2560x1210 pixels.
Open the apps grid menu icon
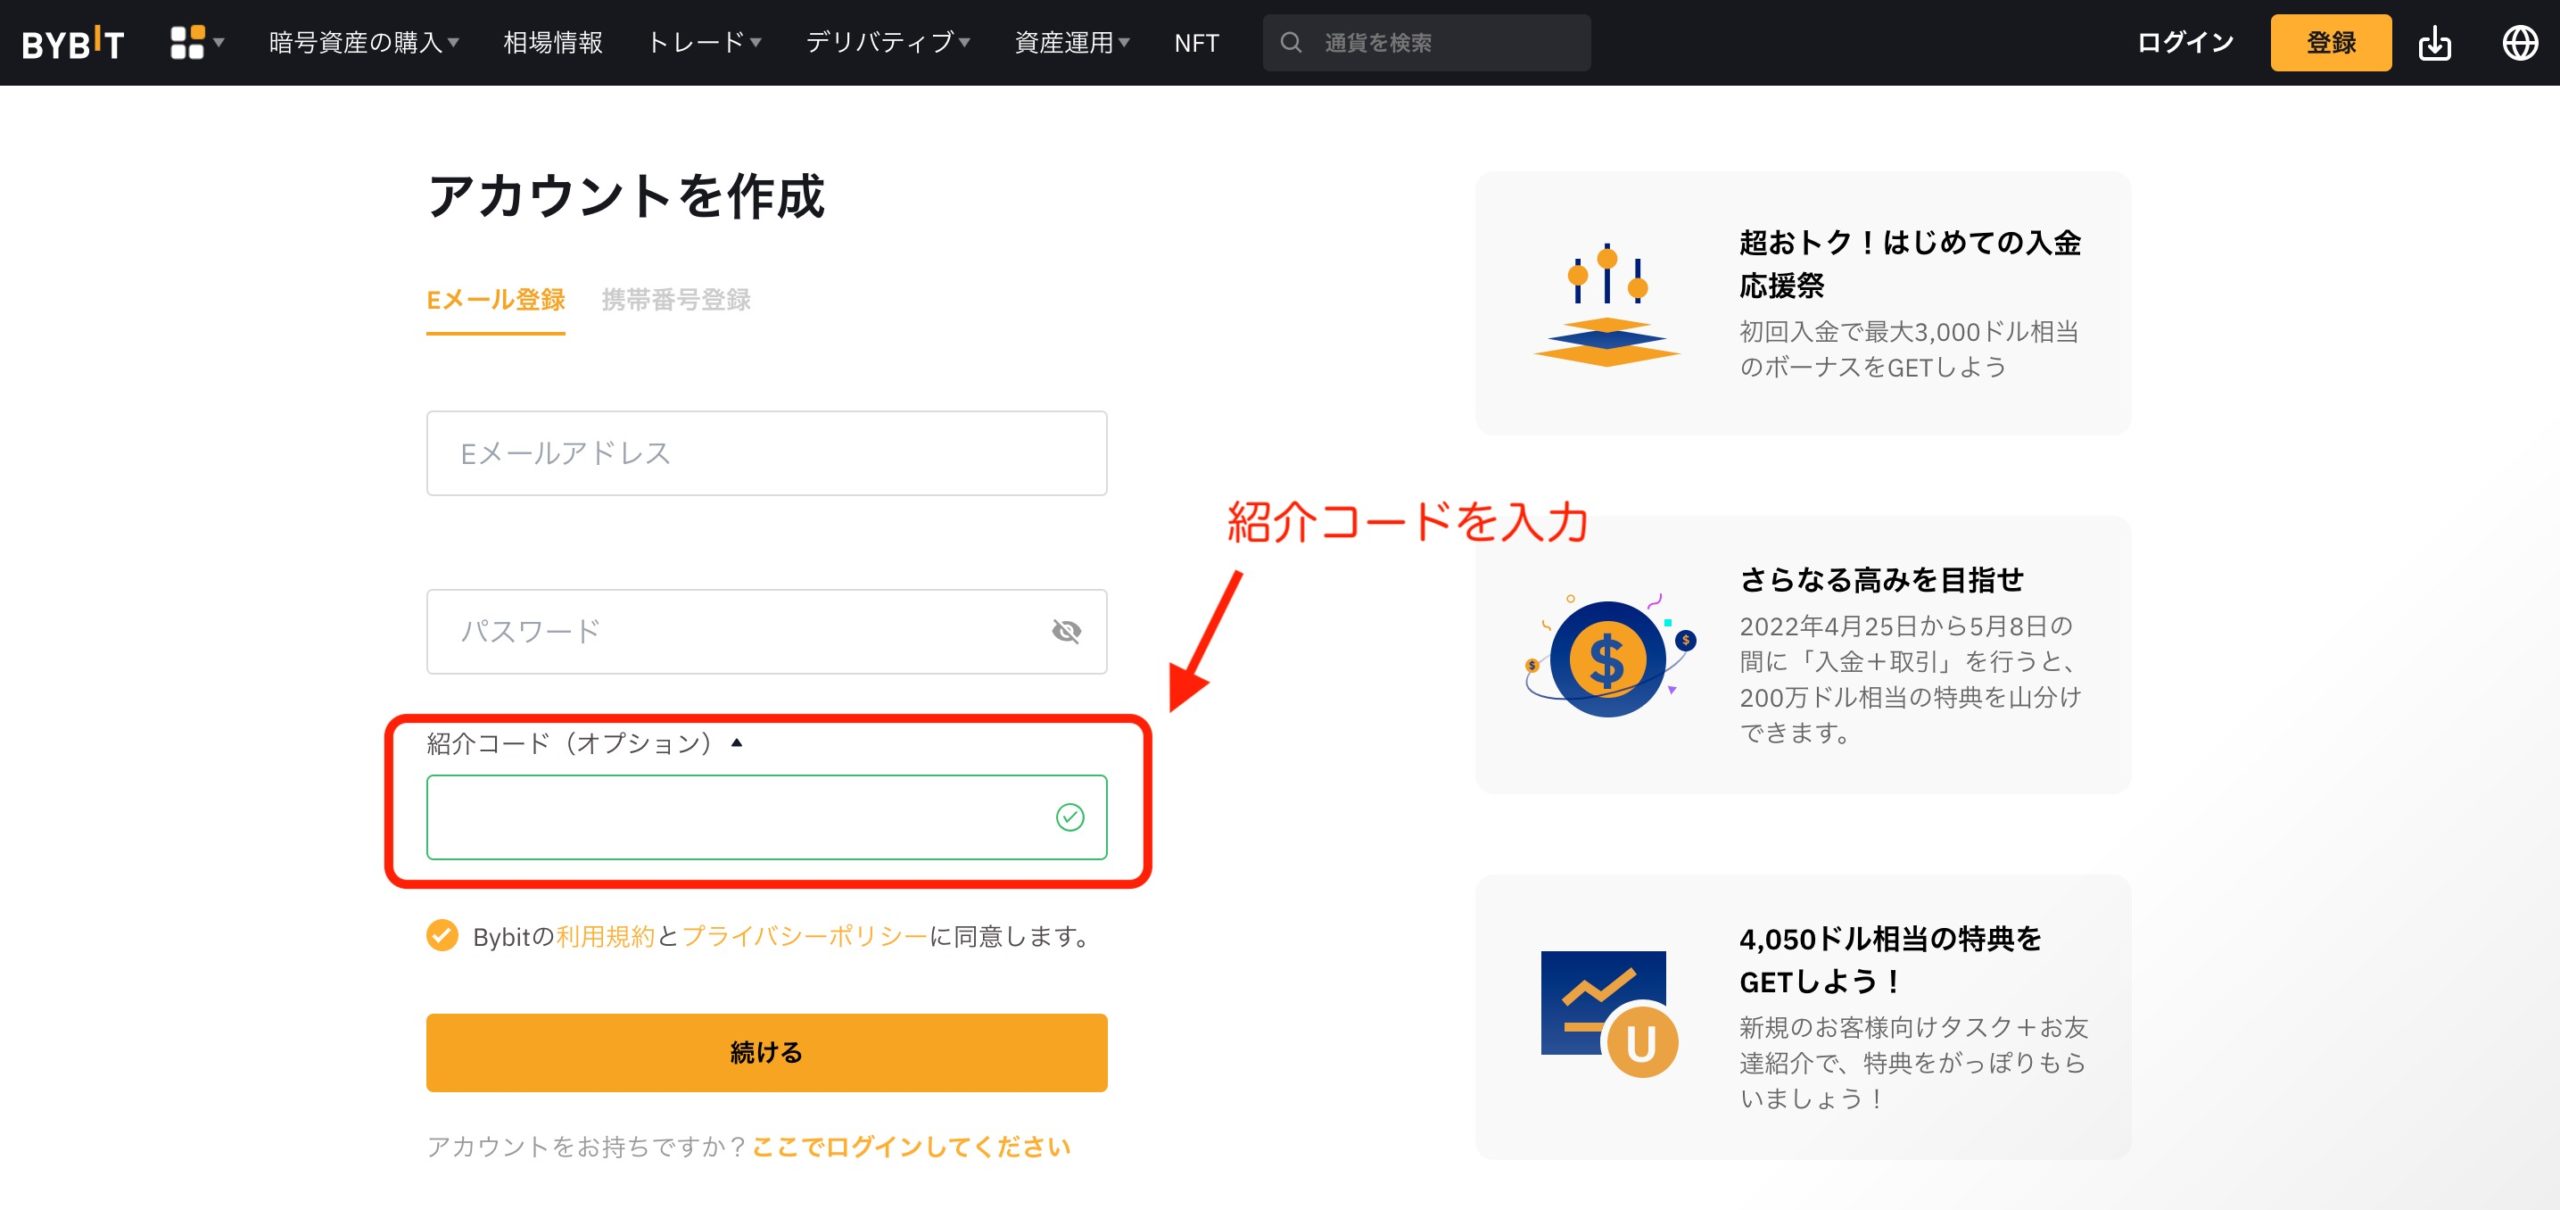tap(187, 43)
